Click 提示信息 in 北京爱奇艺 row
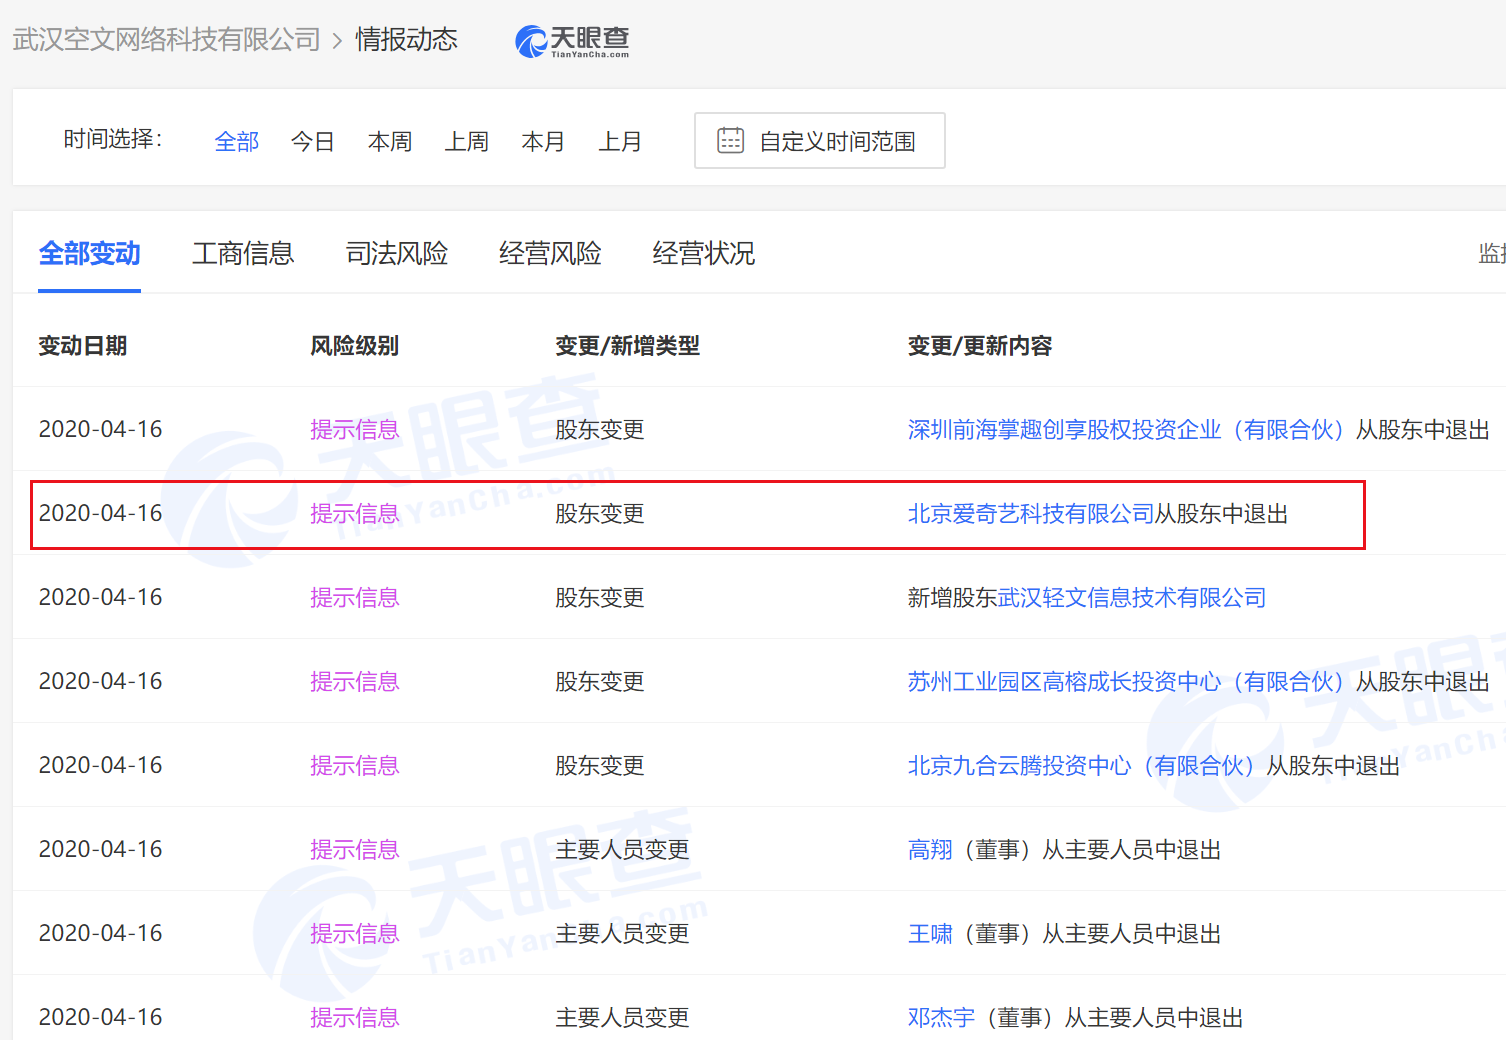Image resolution: width=1506 pixels, height=1040 pixels. [x=355, y=514]
